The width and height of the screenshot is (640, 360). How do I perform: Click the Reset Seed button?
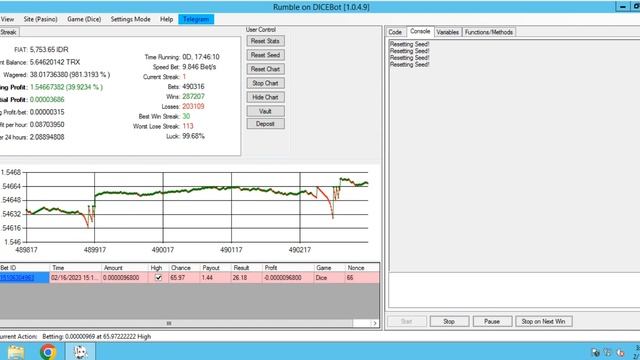(x=265, y=55)
